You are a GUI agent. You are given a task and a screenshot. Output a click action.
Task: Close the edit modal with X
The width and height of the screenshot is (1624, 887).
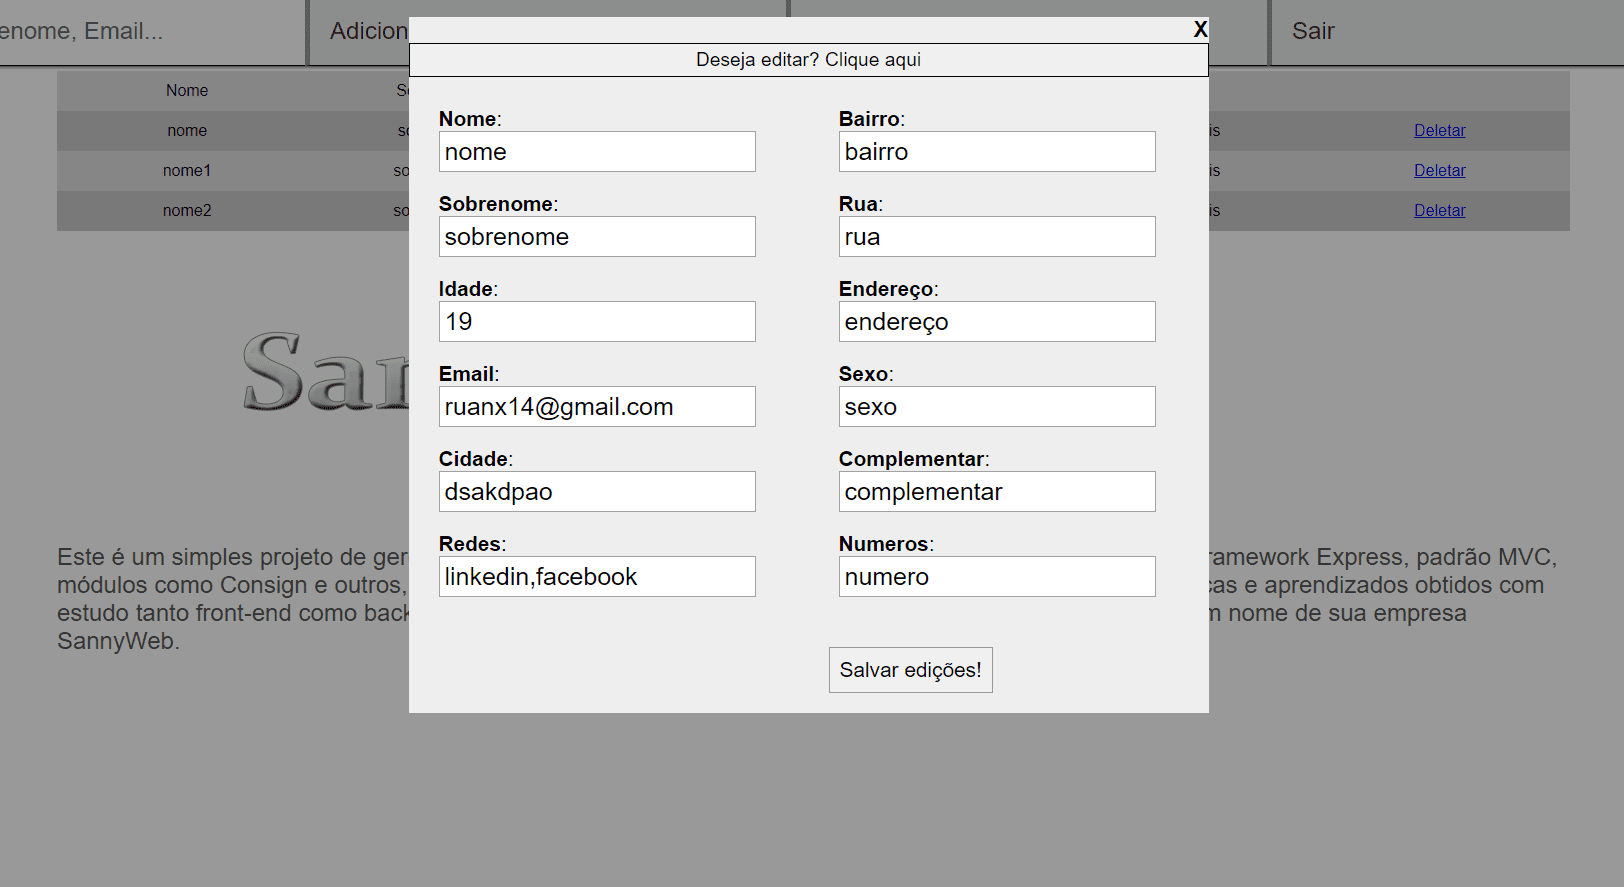point(1200,30)
